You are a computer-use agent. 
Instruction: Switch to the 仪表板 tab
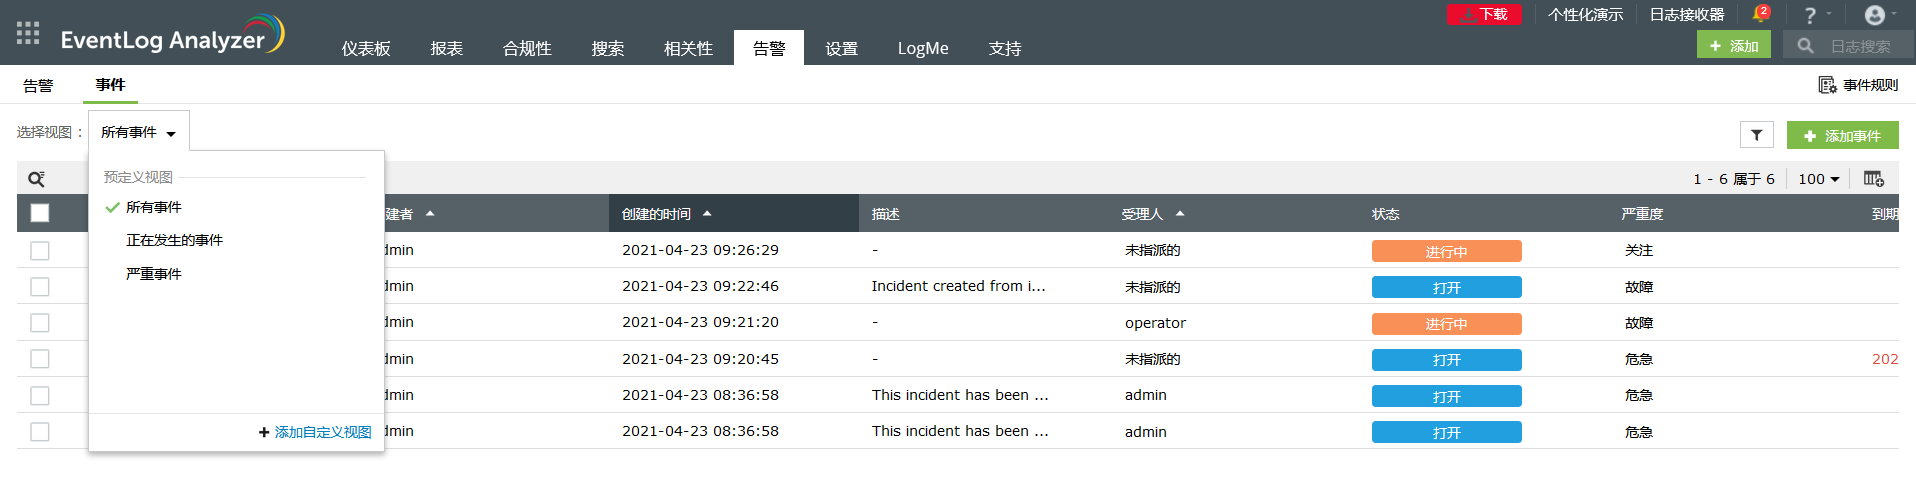click(366, 48)
